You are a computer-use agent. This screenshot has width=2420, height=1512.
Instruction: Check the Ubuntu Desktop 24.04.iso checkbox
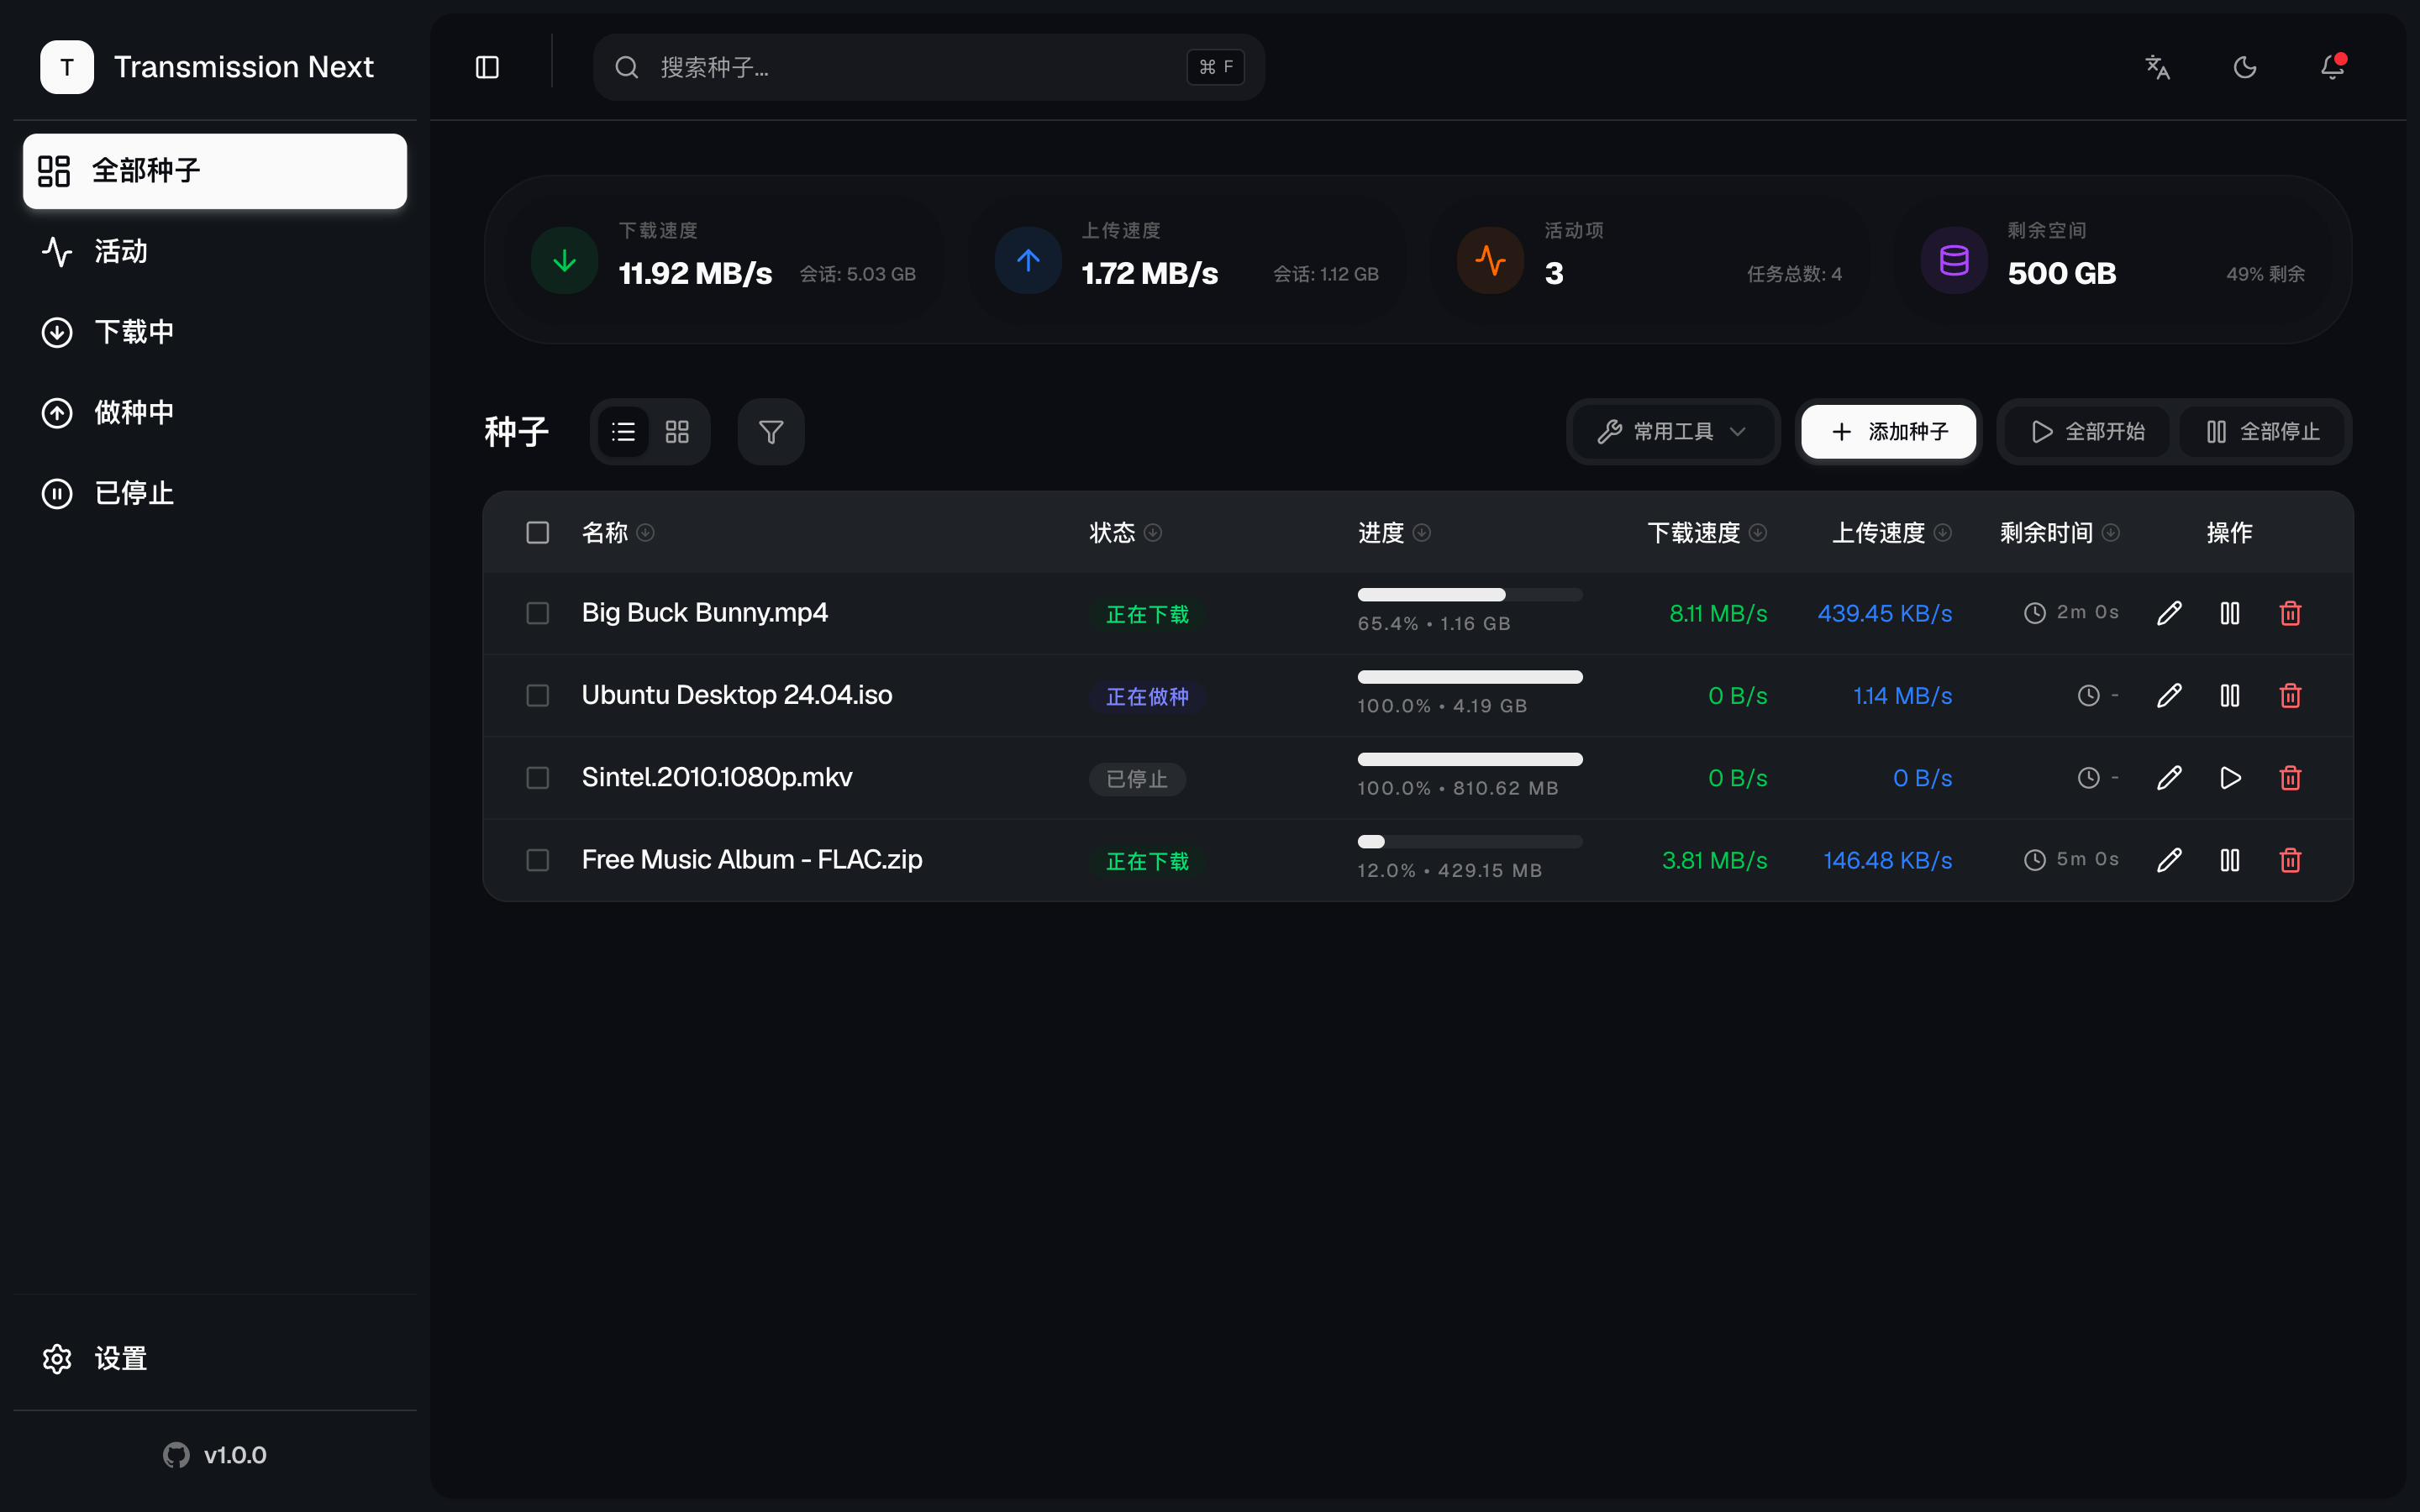pos(538,695)
